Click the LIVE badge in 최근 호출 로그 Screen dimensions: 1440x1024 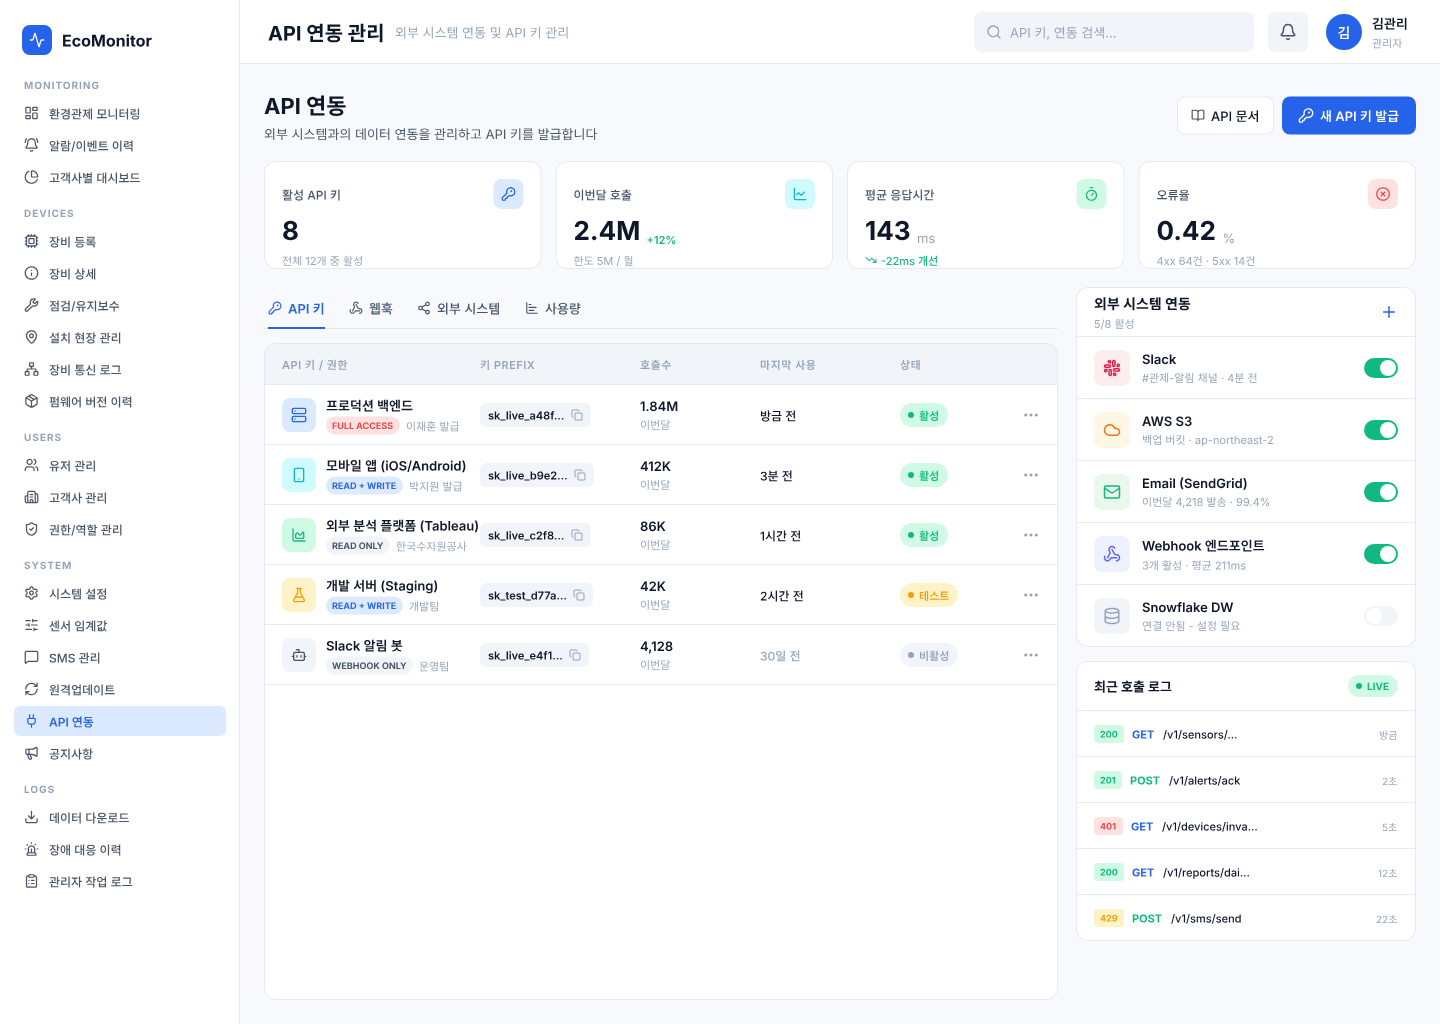pyautogui.click(x=1373, y=686)
